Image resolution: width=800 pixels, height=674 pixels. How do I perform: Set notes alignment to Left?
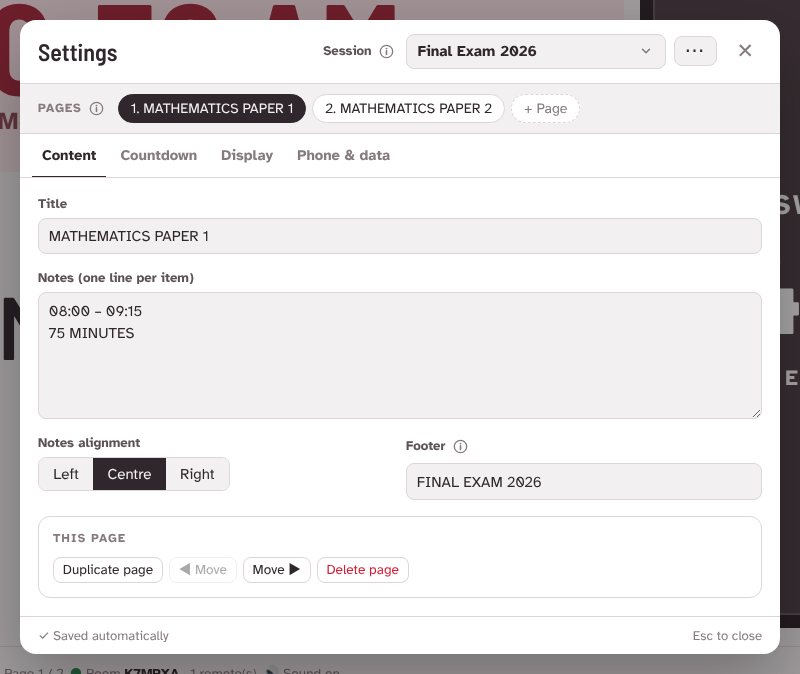[66, 474]
